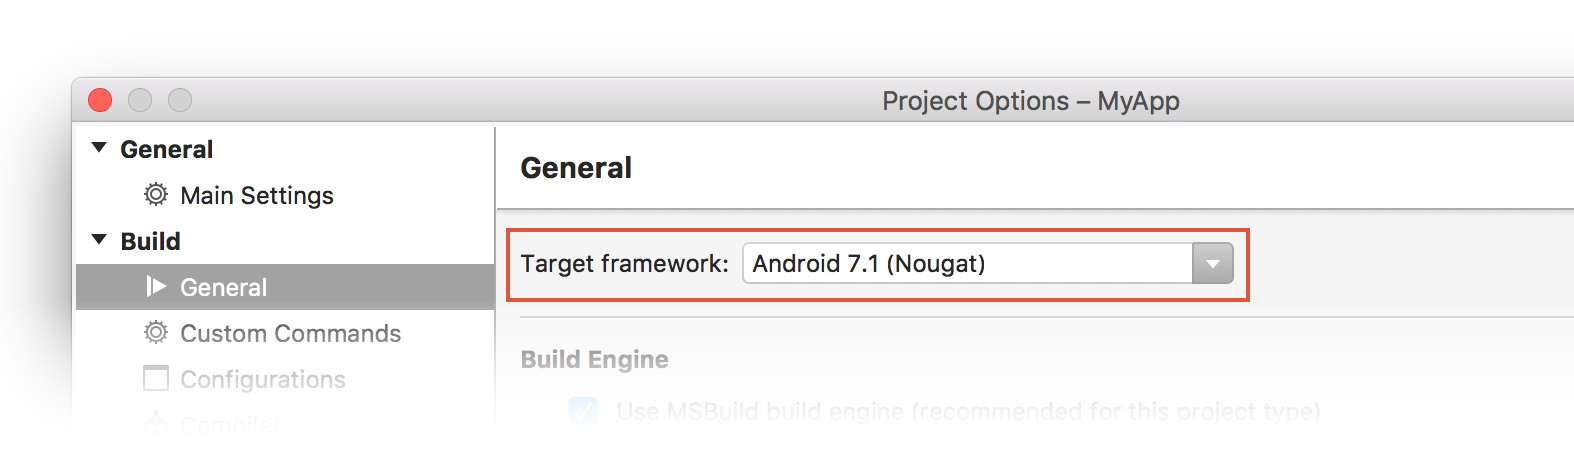Click the highlighted General item under Build
This screenshot has width=1574, height=450.
(x=224, y=288)
